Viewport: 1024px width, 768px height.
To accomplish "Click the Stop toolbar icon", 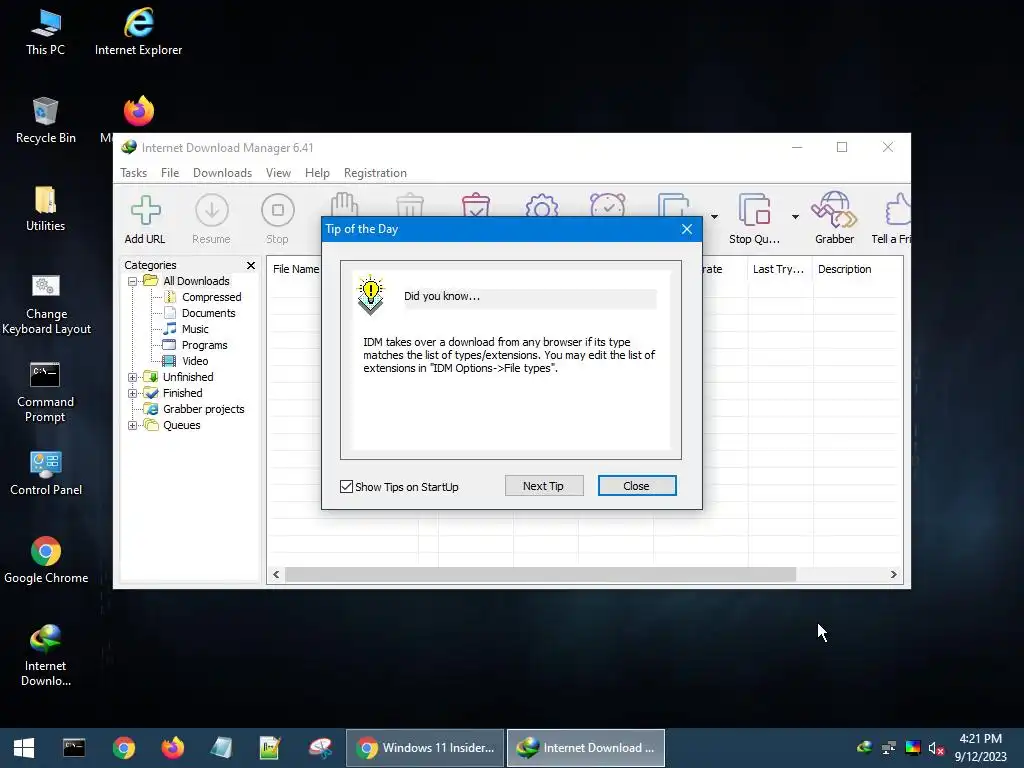I will coord(278,219).
